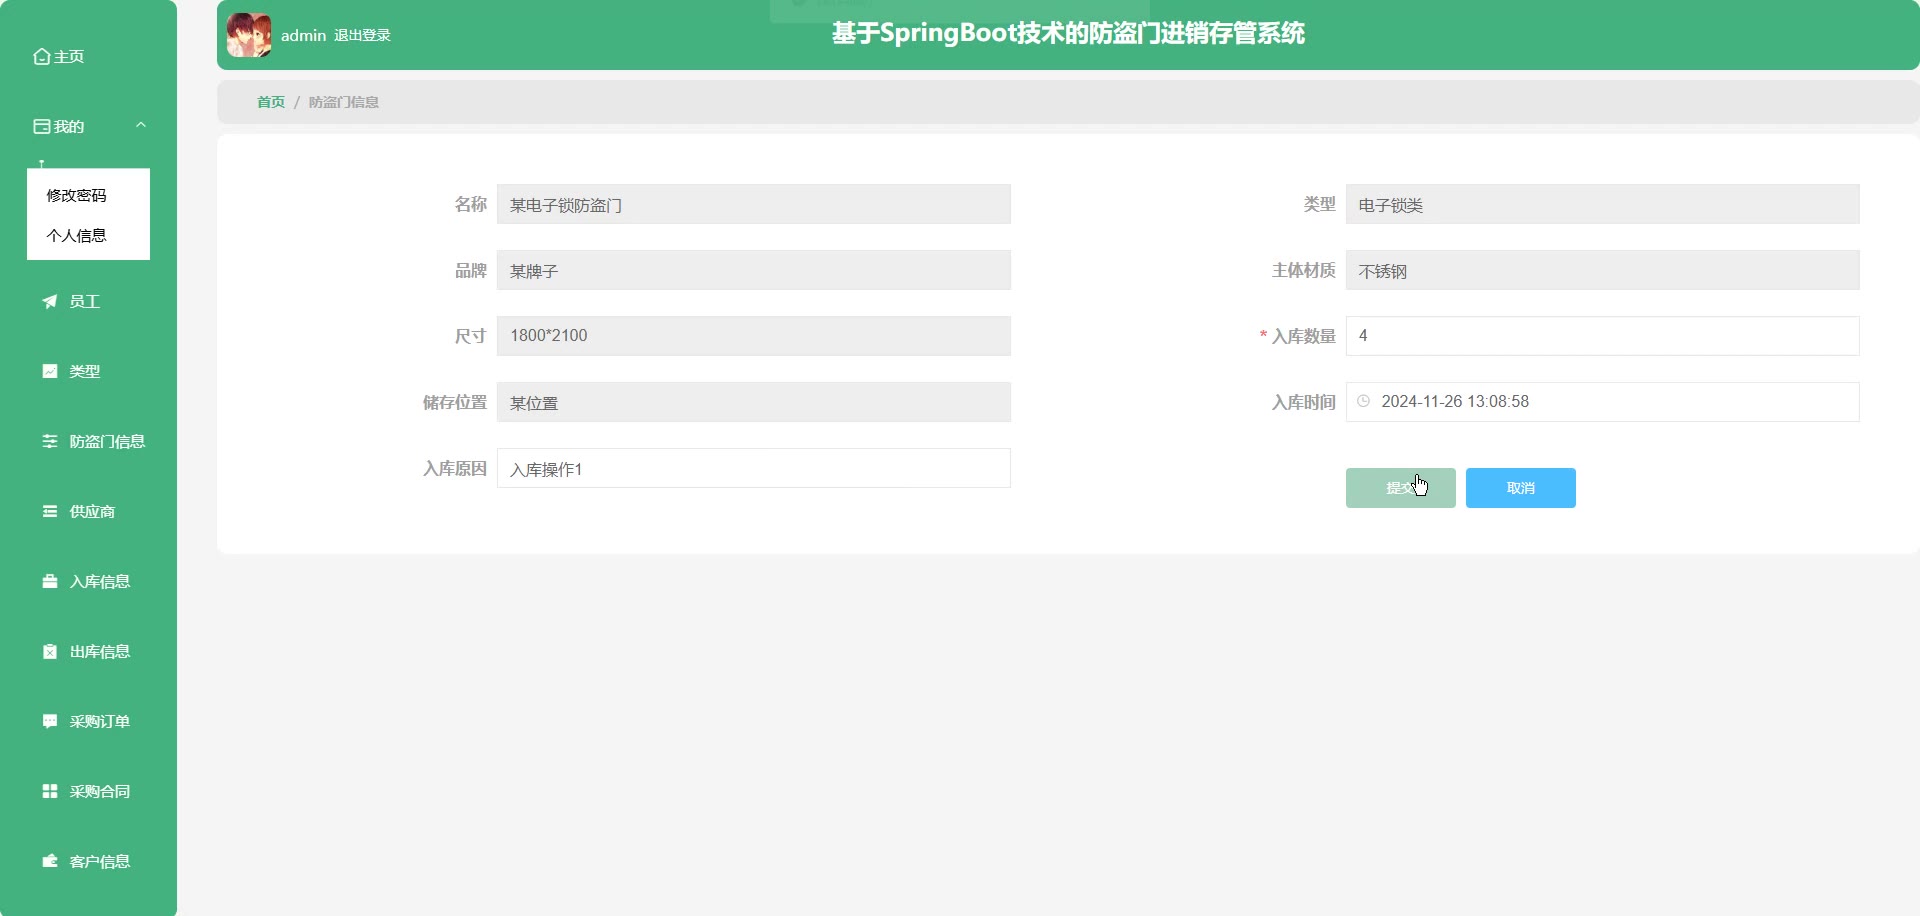Click 退出登录 to log out
Image resolution: width=1920 pixels, height=916 pixels.
362,35
